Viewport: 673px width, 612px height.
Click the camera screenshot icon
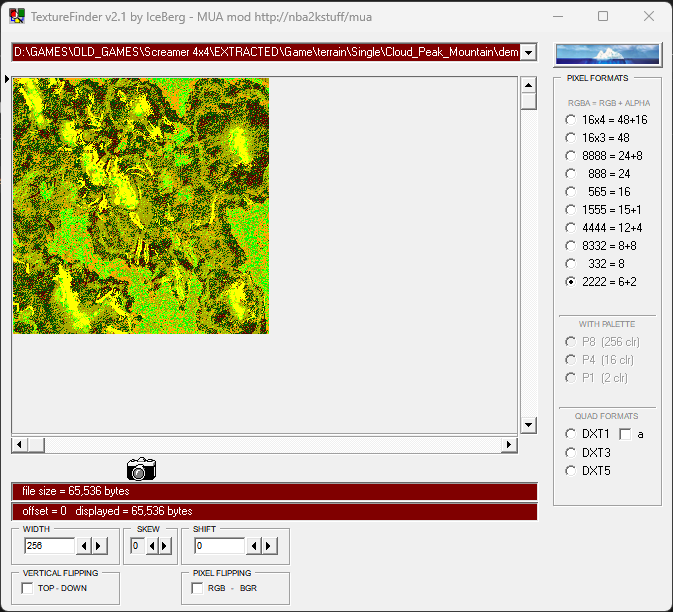click(x=141, y=469)
